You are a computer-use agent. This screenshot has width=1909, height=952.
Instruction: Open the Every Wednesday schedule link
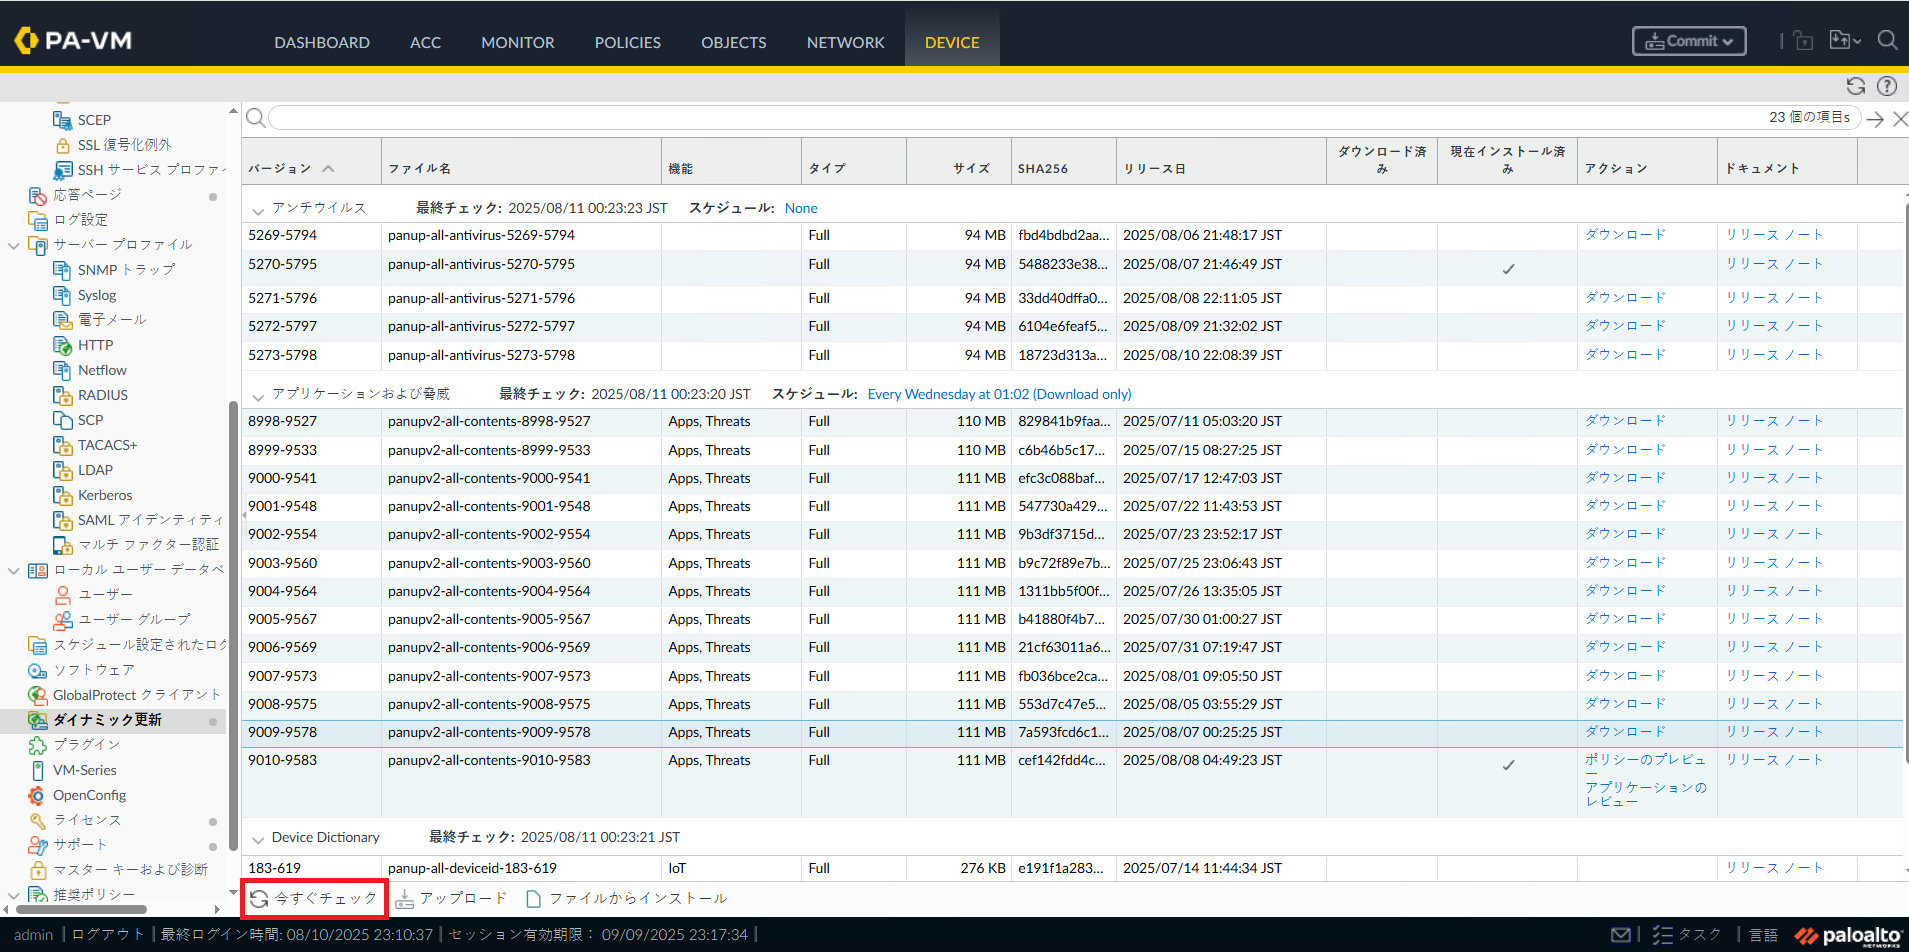click(x=999, y=394)
